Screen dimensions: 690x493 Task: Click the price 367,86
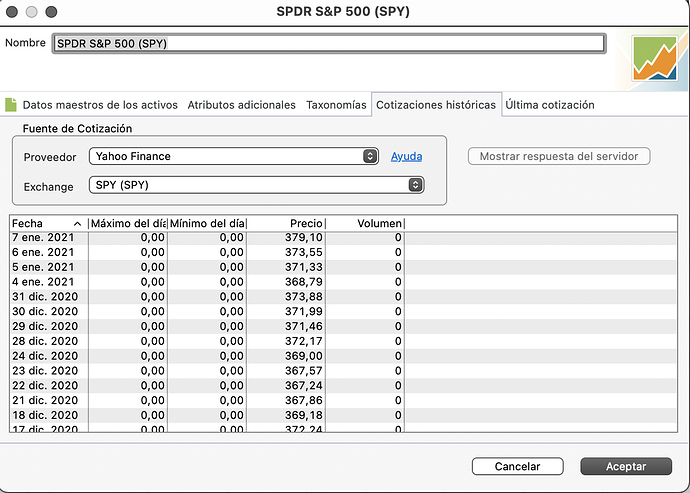304,400
